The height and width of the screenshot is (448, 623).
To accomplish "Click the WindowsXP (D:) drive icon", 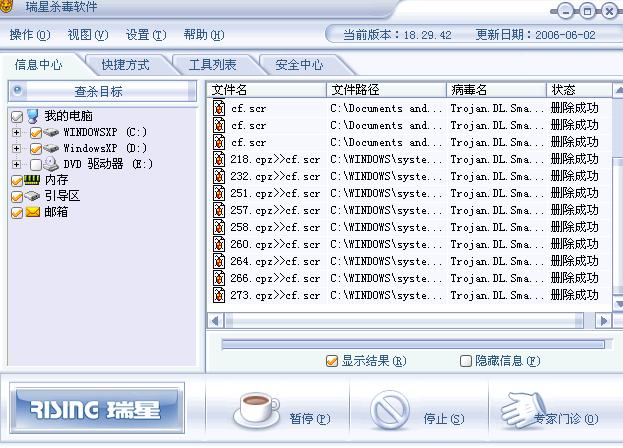I will click(51, 149).
